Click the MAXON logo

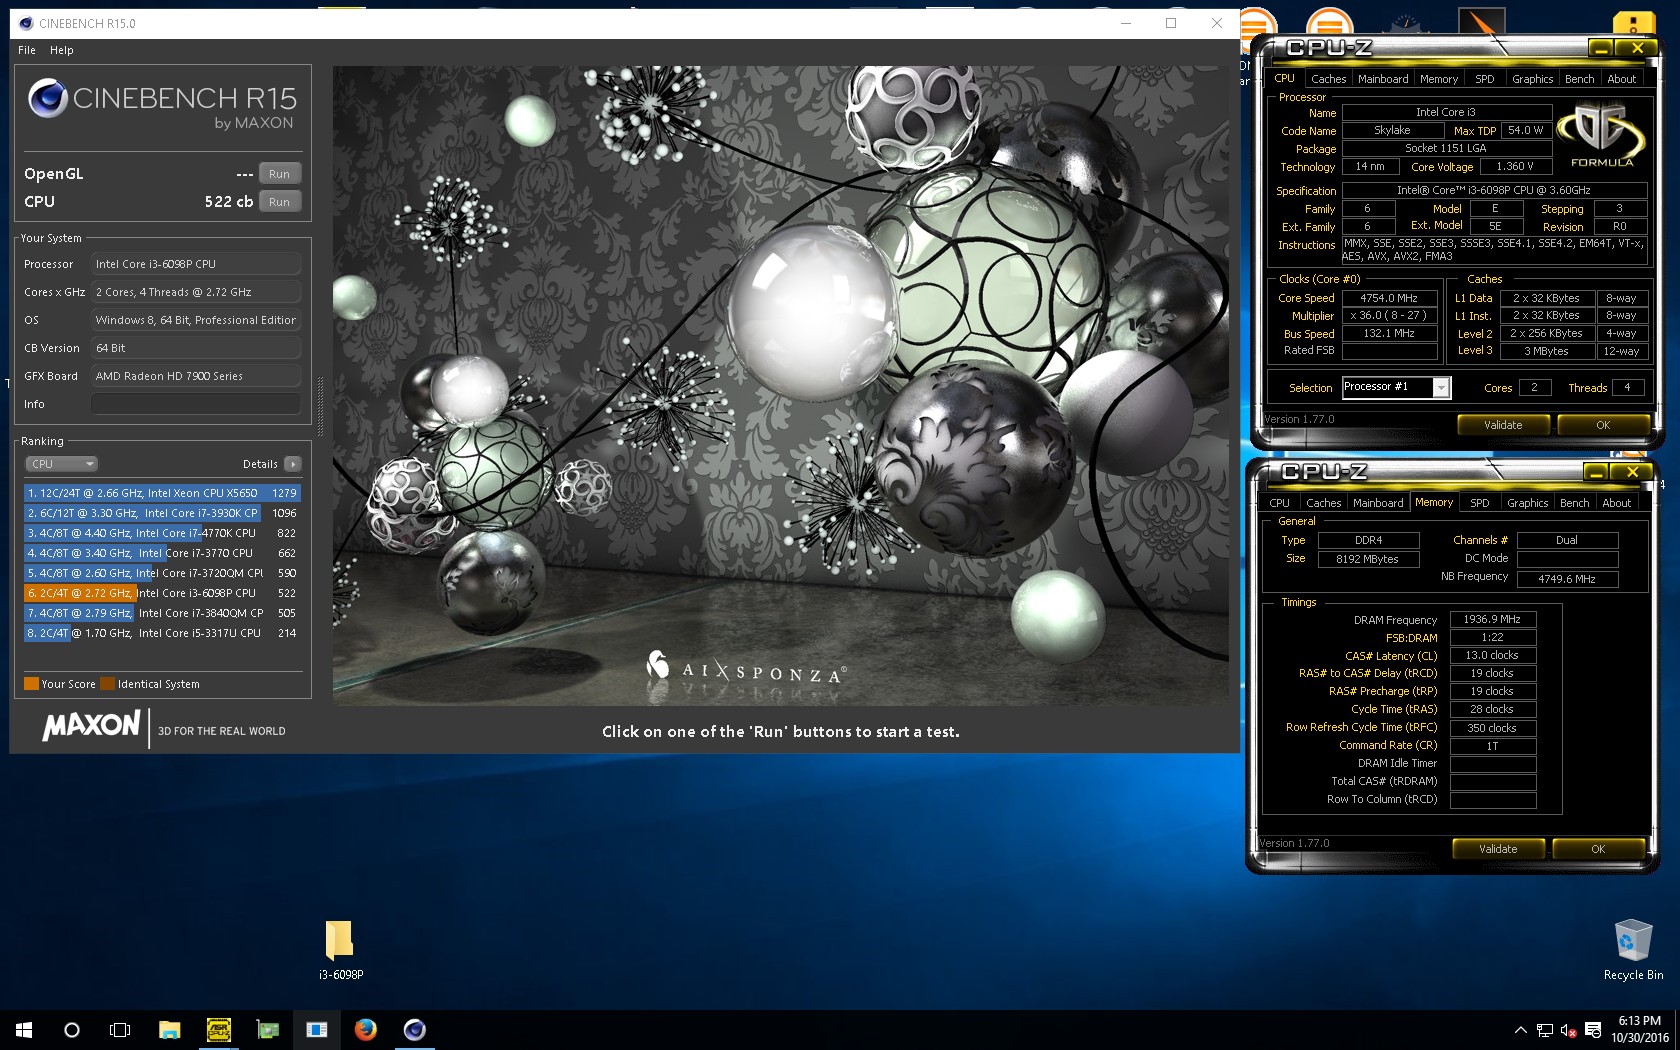click(x=91, y=726)
